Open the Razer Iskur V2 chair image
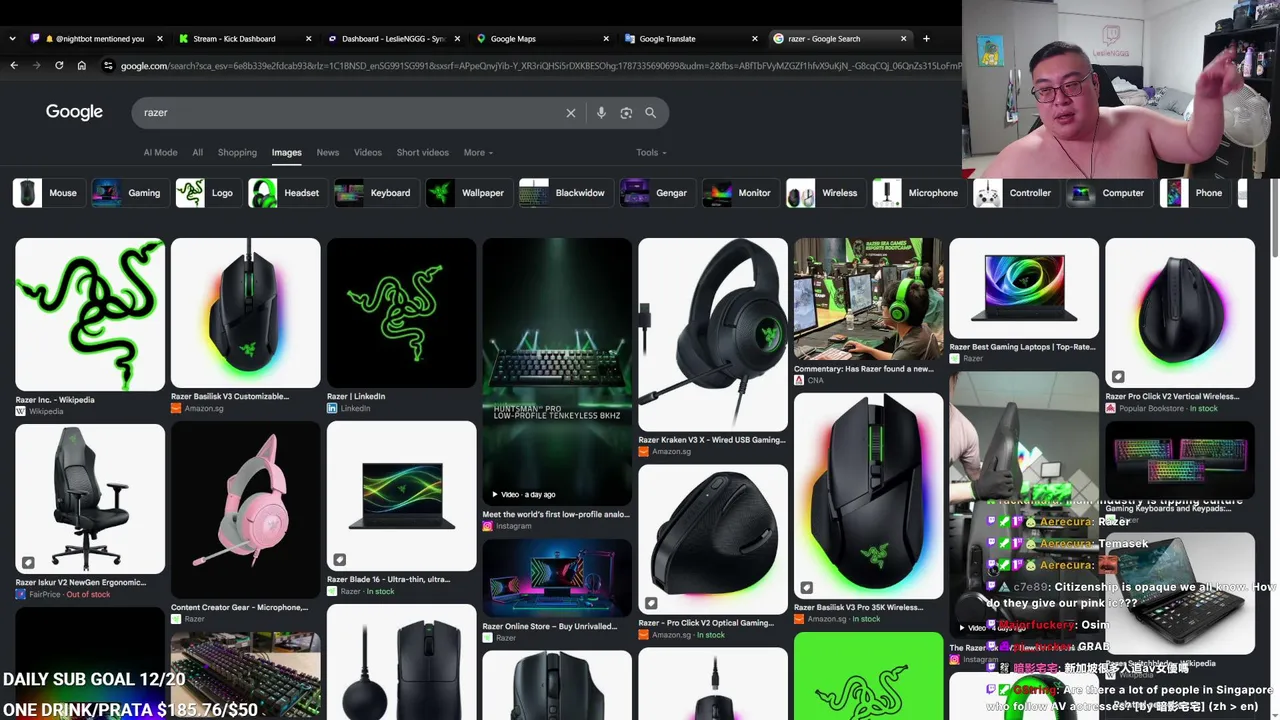Image resolution: width=1280 pixels, height=720 pixels. (x=90, y=498)
